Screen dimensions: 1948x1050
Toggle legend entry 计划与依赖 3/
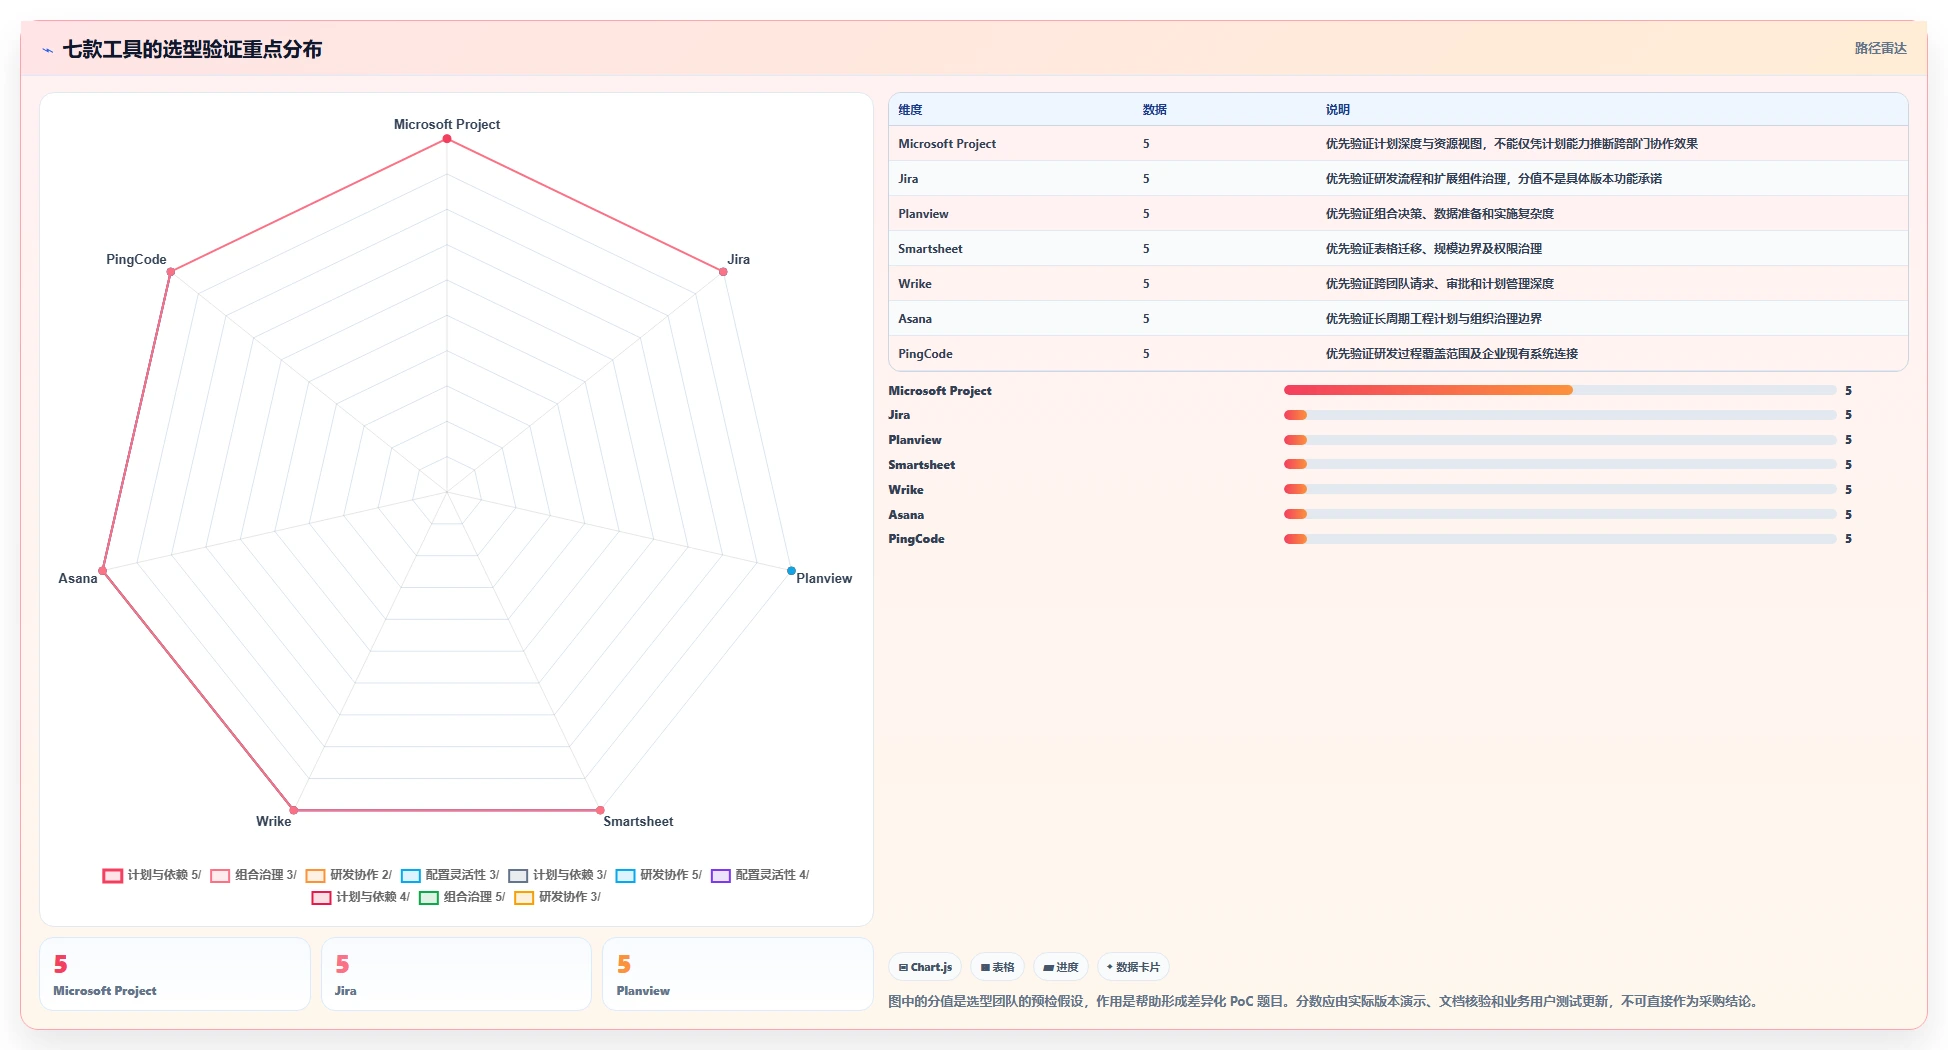click(x=558, y=875)
